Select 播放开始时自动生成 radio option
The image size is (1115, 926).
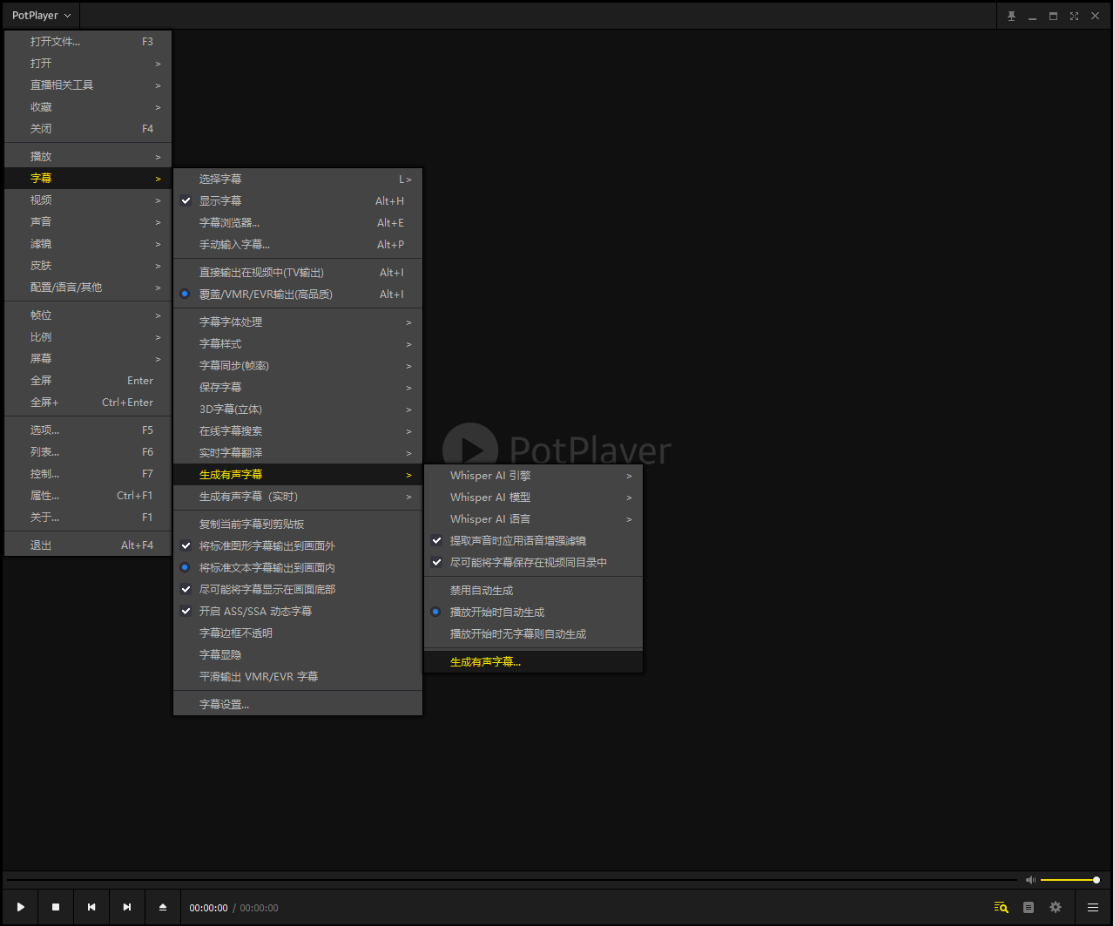(x=533, y=612)
